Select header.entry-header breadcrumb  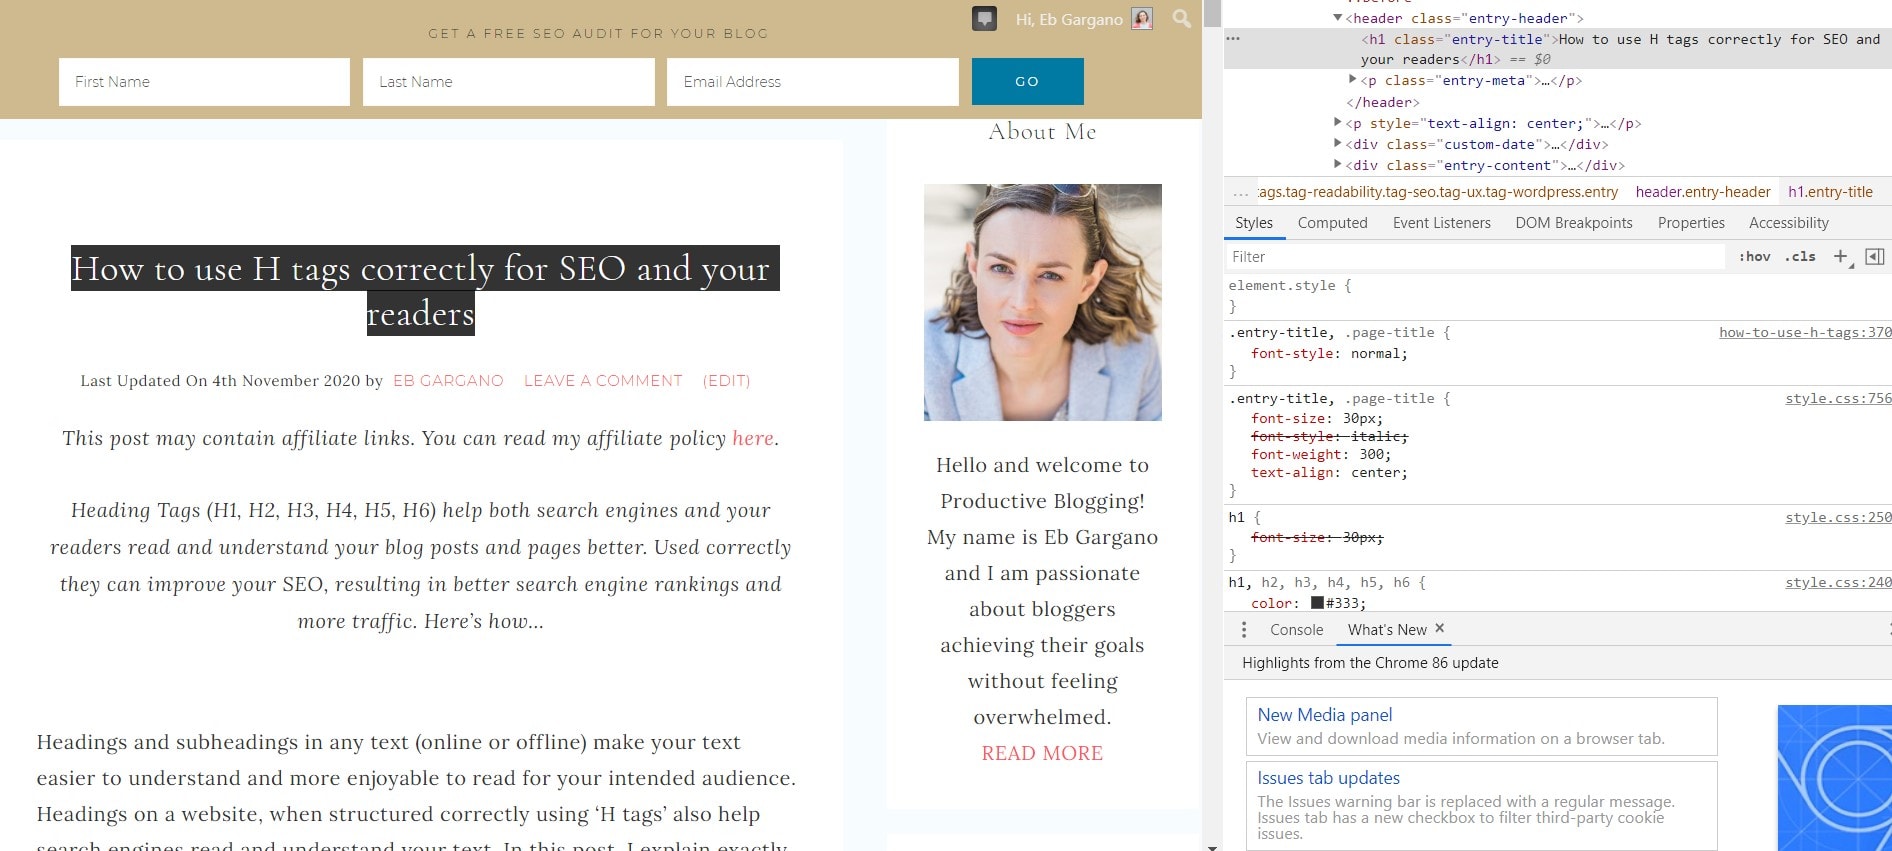1703,192
